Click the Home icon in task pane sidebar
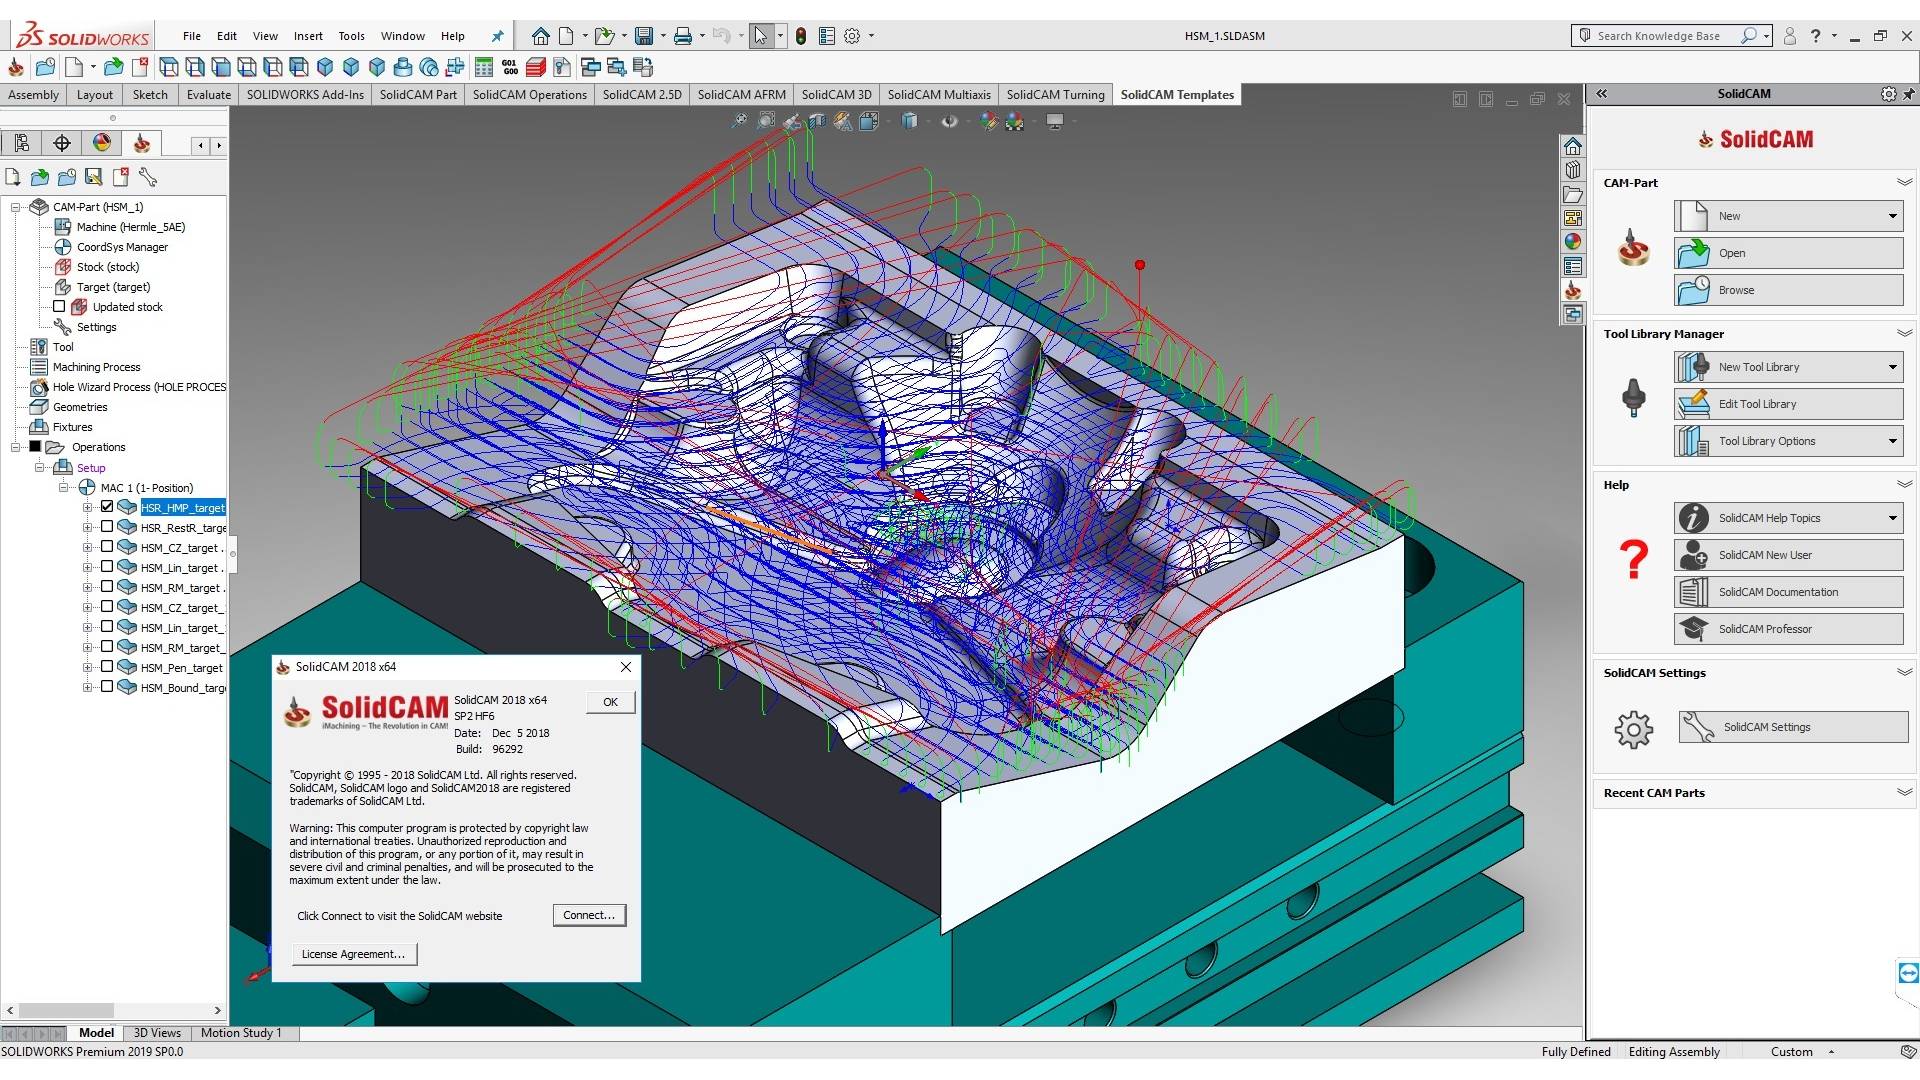Screen dimensions: 1920x1080 pos(1573,146)
